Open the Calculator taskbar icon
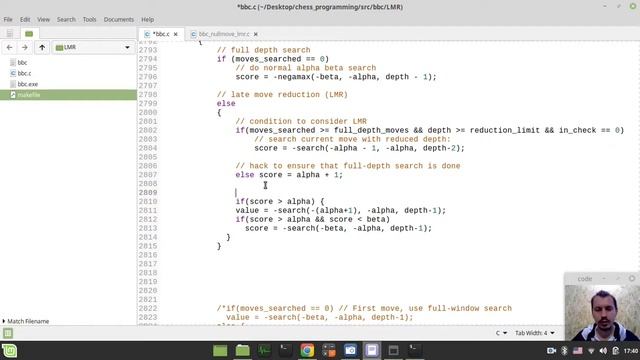 pyautogui.click(x=329, y=351)
